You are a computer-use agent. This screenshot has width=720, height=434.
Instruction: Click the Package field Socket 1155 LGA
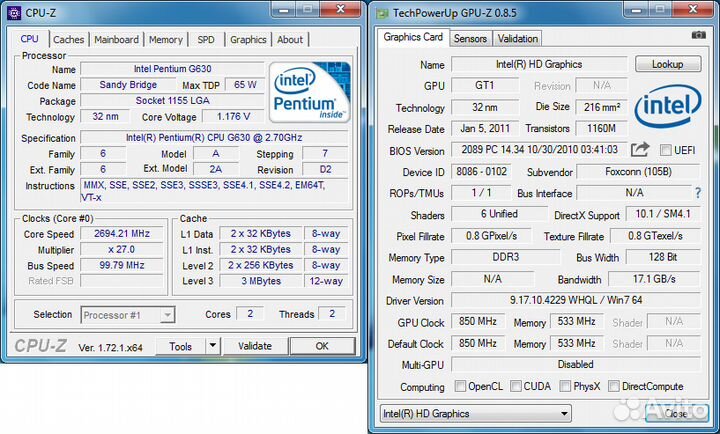(x=172, y=101)
